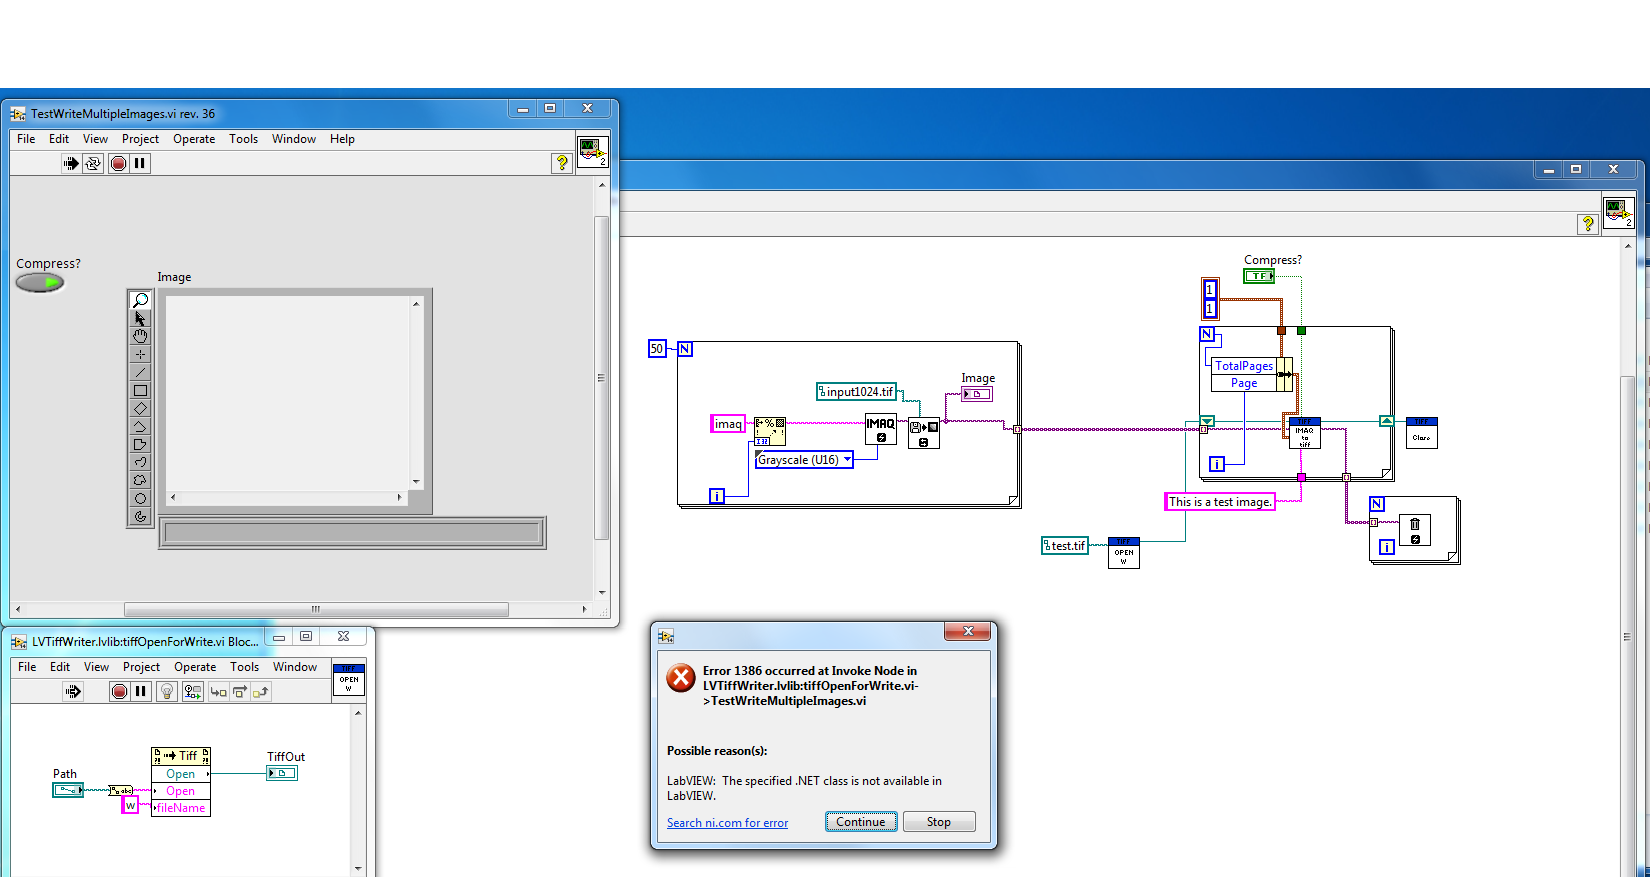Toggle Retain Wire Values in tiffOpenForWrite toolbar

(x=193, y=691)
